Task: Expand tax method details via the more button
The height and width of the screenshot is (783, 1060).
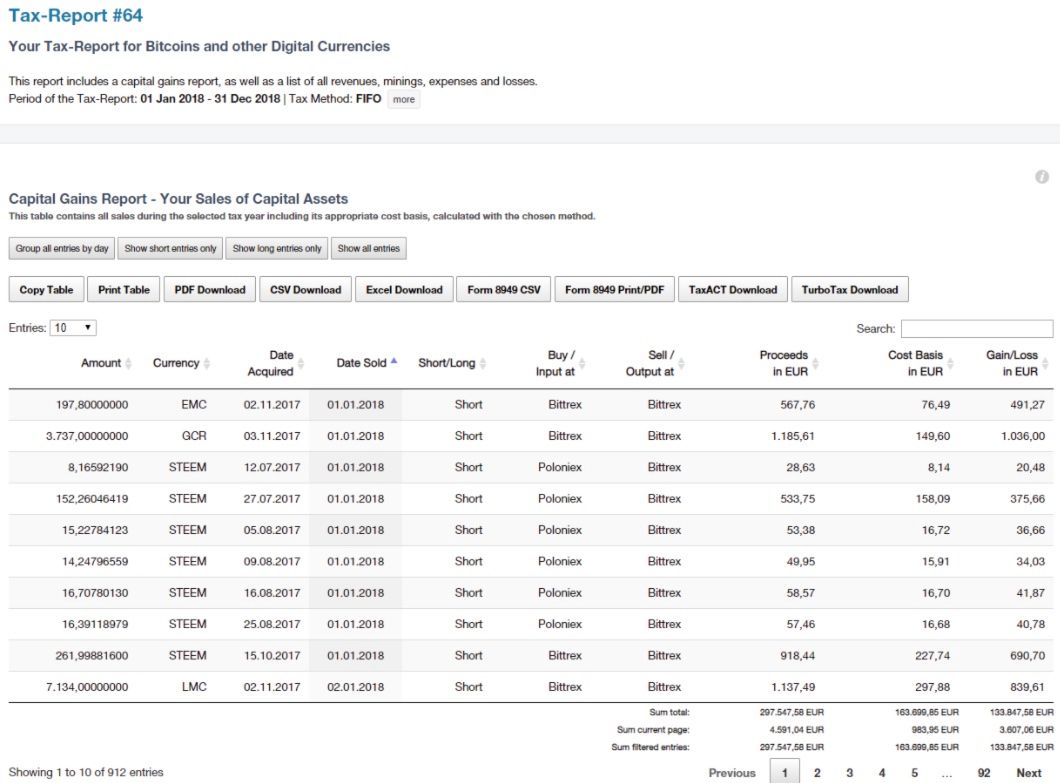Action: [404, 99]
